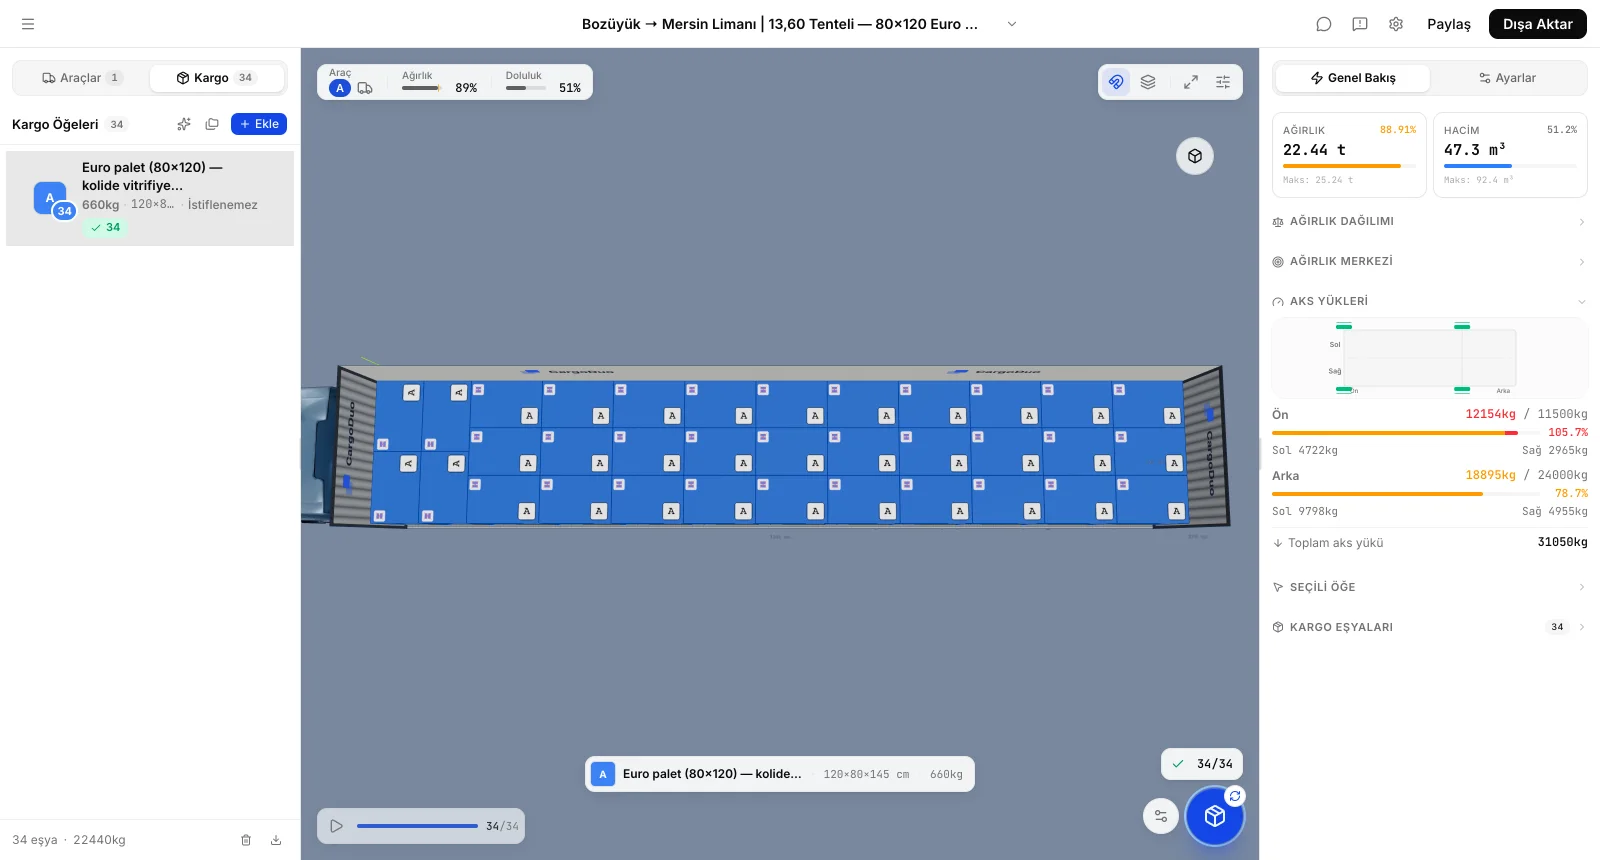Select vehicle A badge in the viewport
The width and height of the screenshot is (1600, 860).
pyautogui.click(x=340, y=88)
